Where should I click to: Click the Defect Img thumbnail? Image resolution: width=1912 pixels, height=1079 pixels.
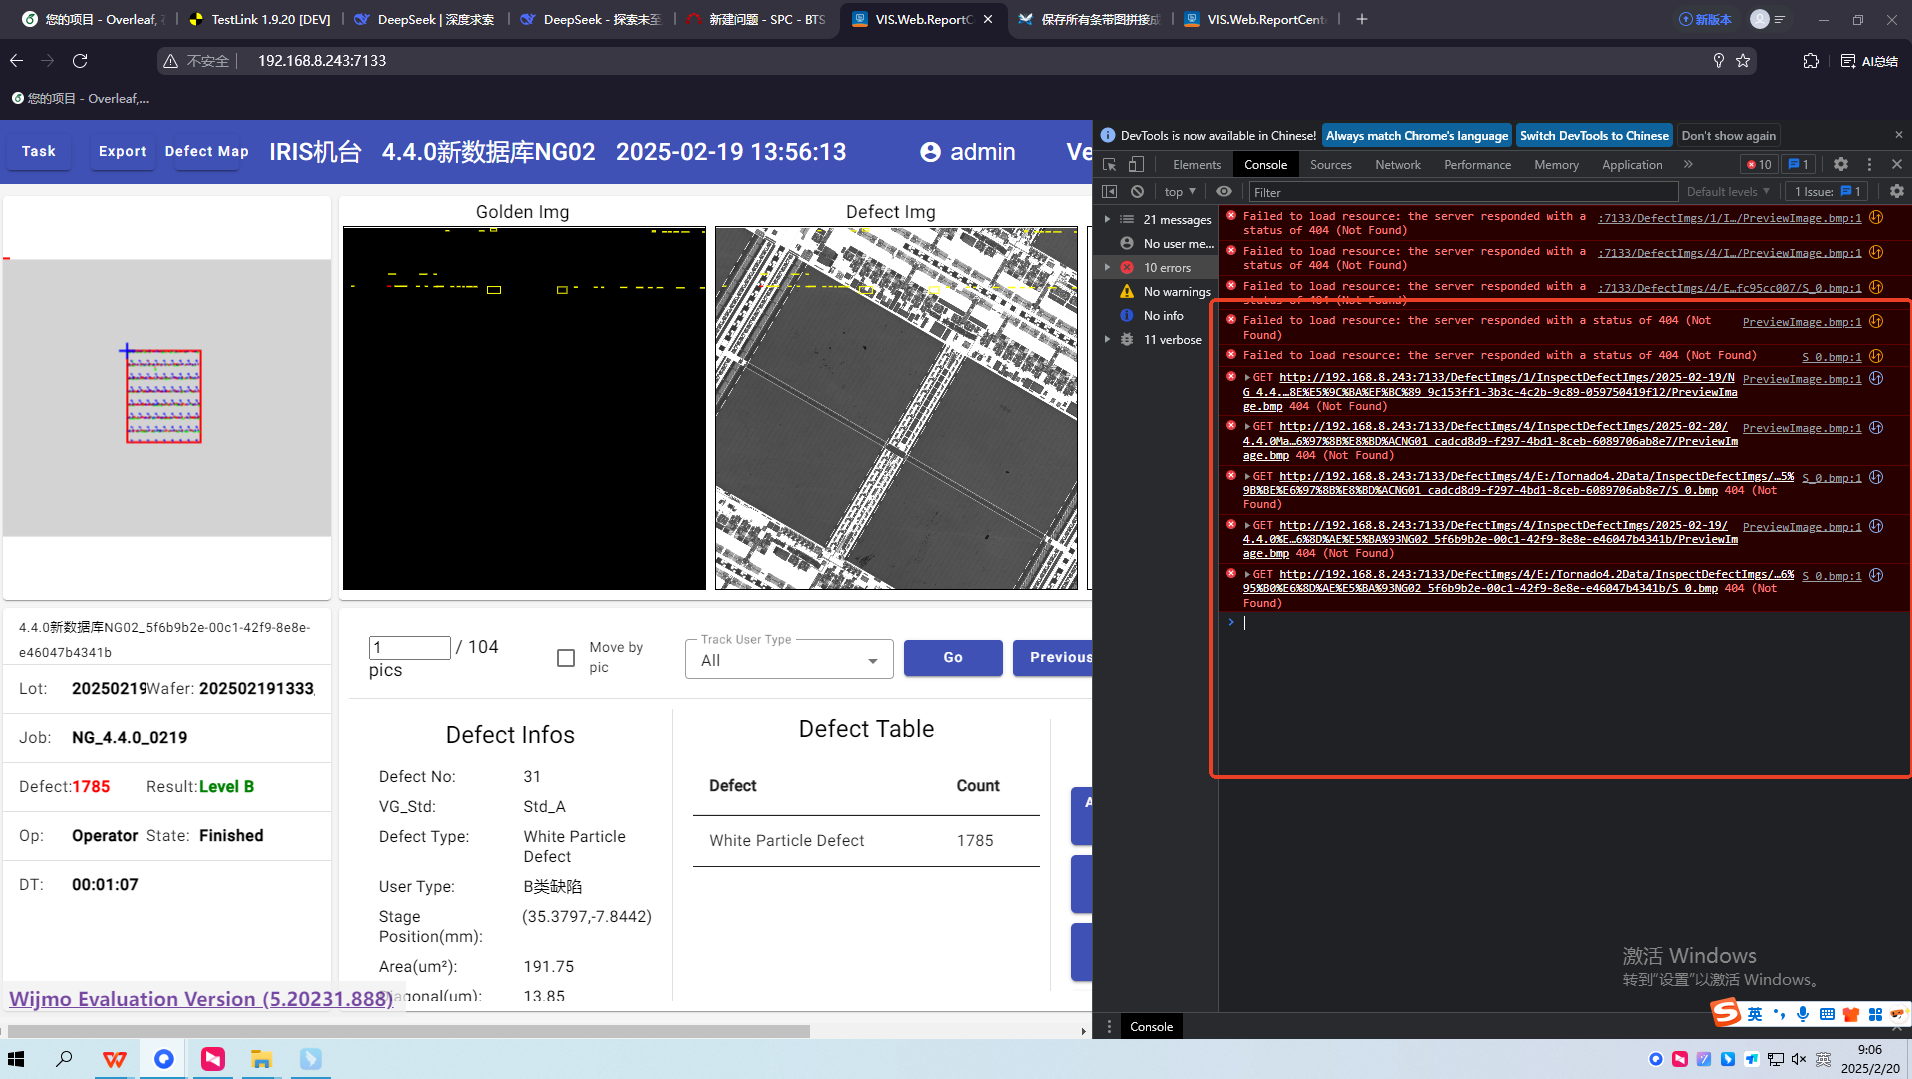896,408
